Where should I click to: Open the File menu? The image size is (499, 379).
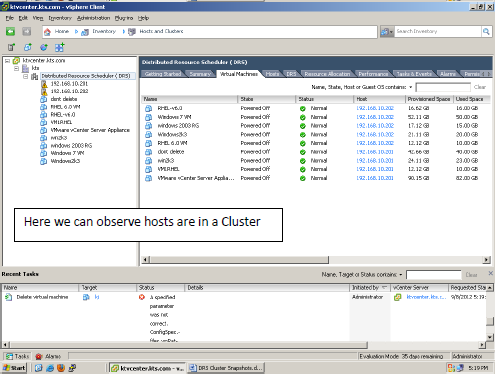coord(10,18)
